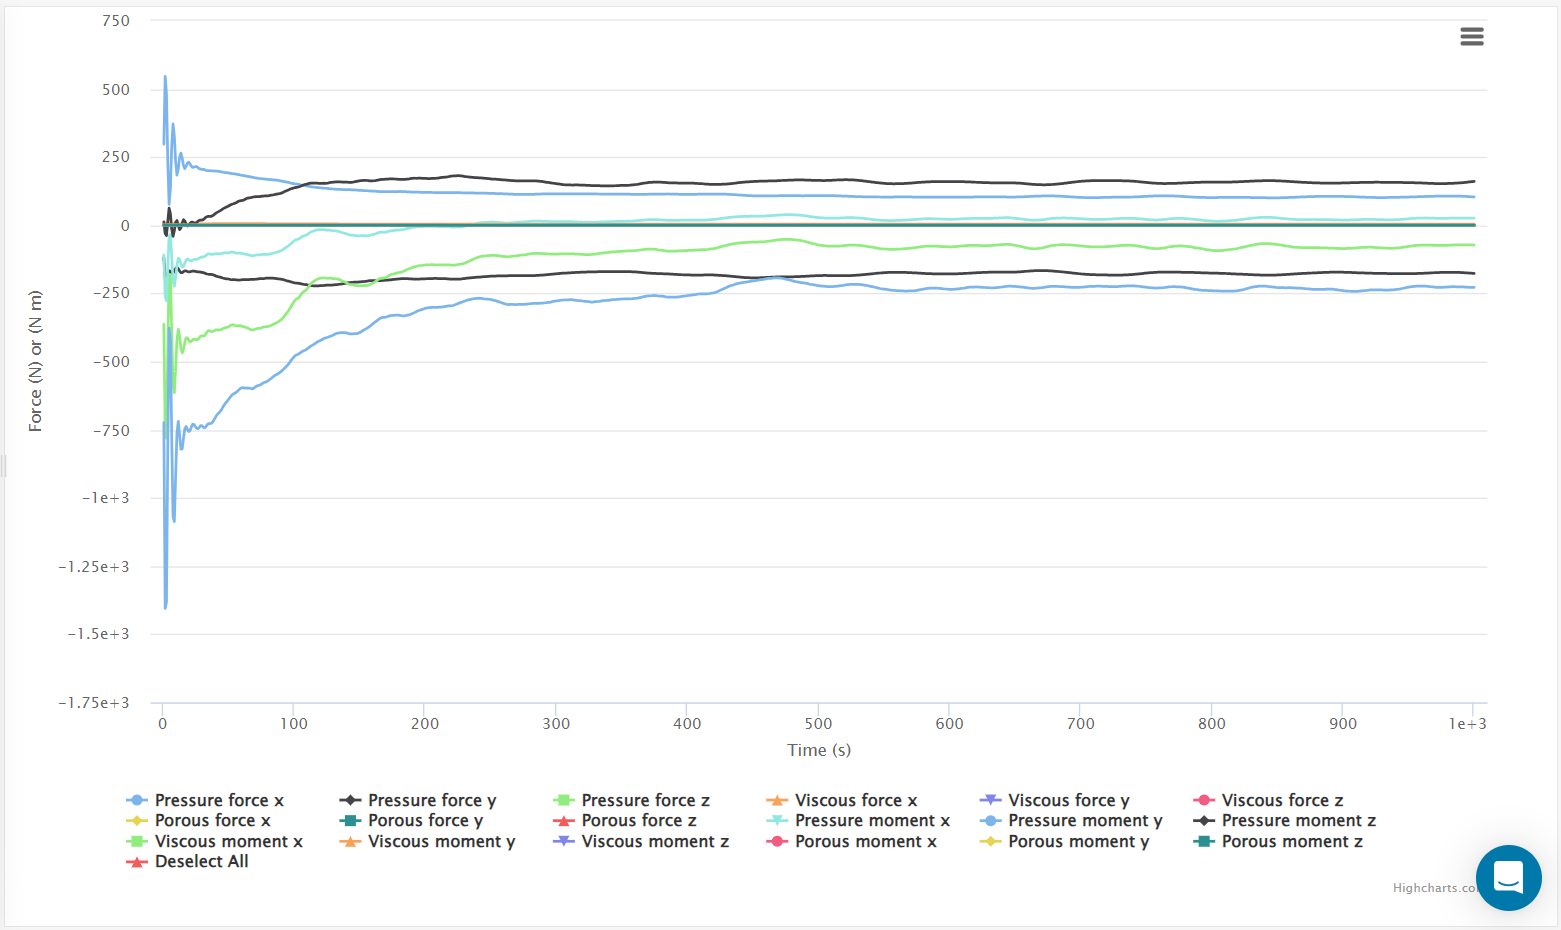Click Viscous moment y triangle marker icon
The image size is (1561, 930).
pos(350,841)
